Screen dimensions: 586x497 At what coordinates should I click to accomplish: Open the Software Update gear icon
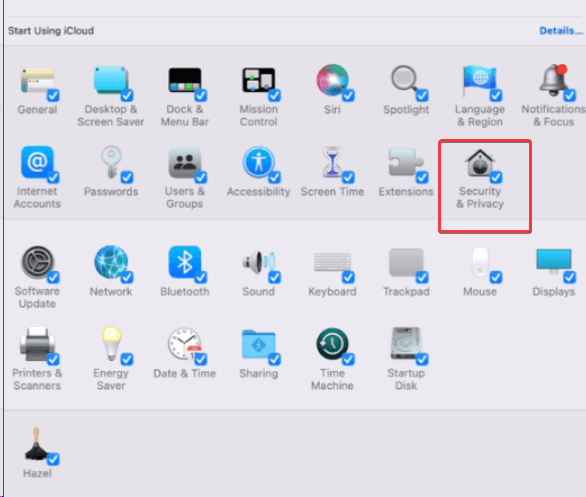click(37, 262)
